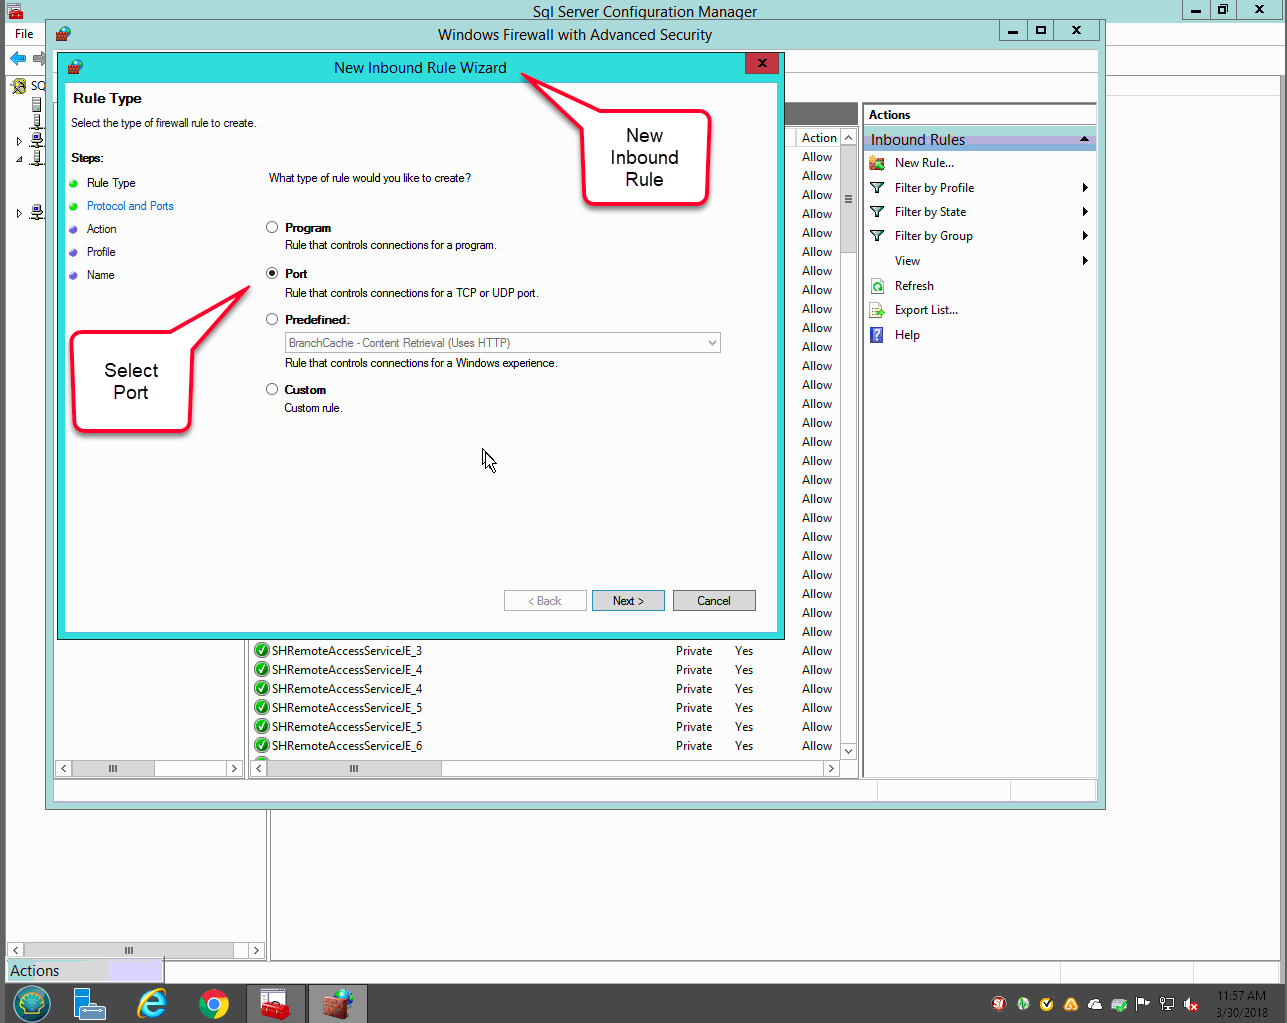
Task: Click the green check icon of SHRemoteAccessServiceJE_3
Action: [262, 651]
